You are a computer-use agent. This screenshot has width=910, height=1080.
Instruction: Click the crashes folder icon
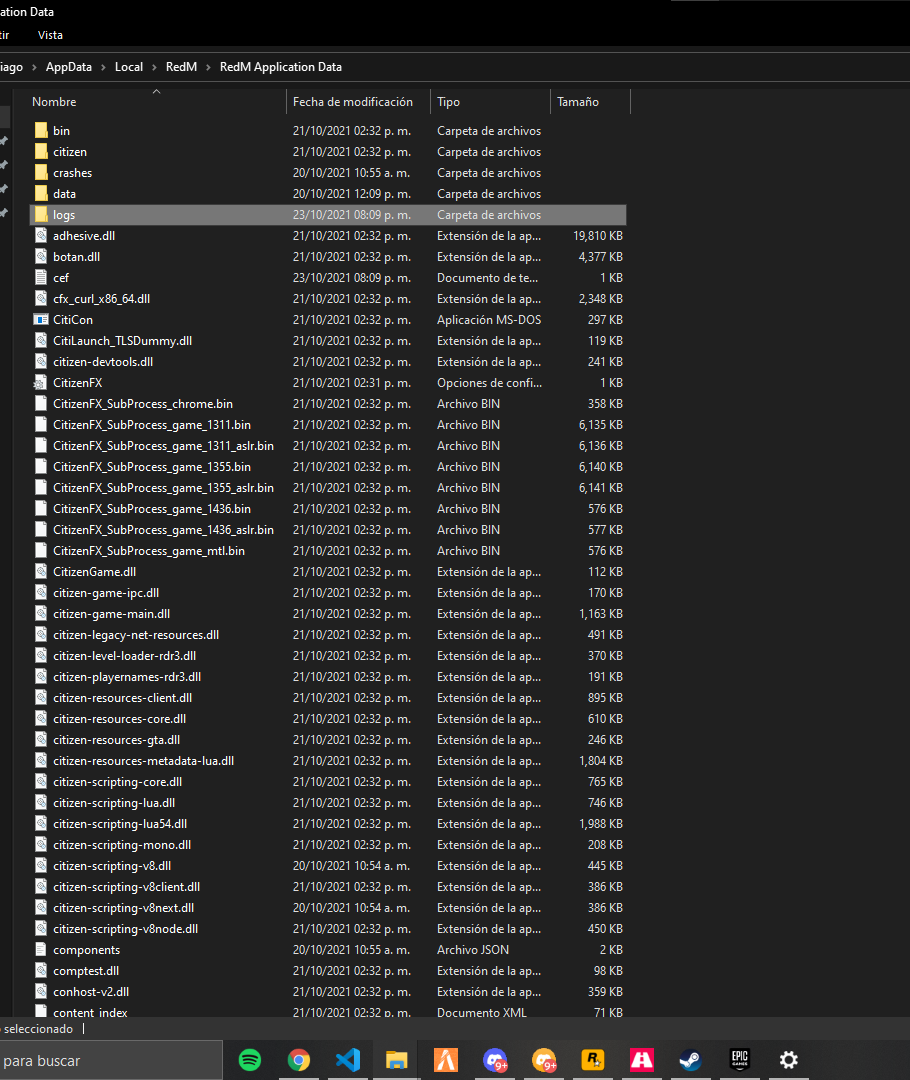41,172
